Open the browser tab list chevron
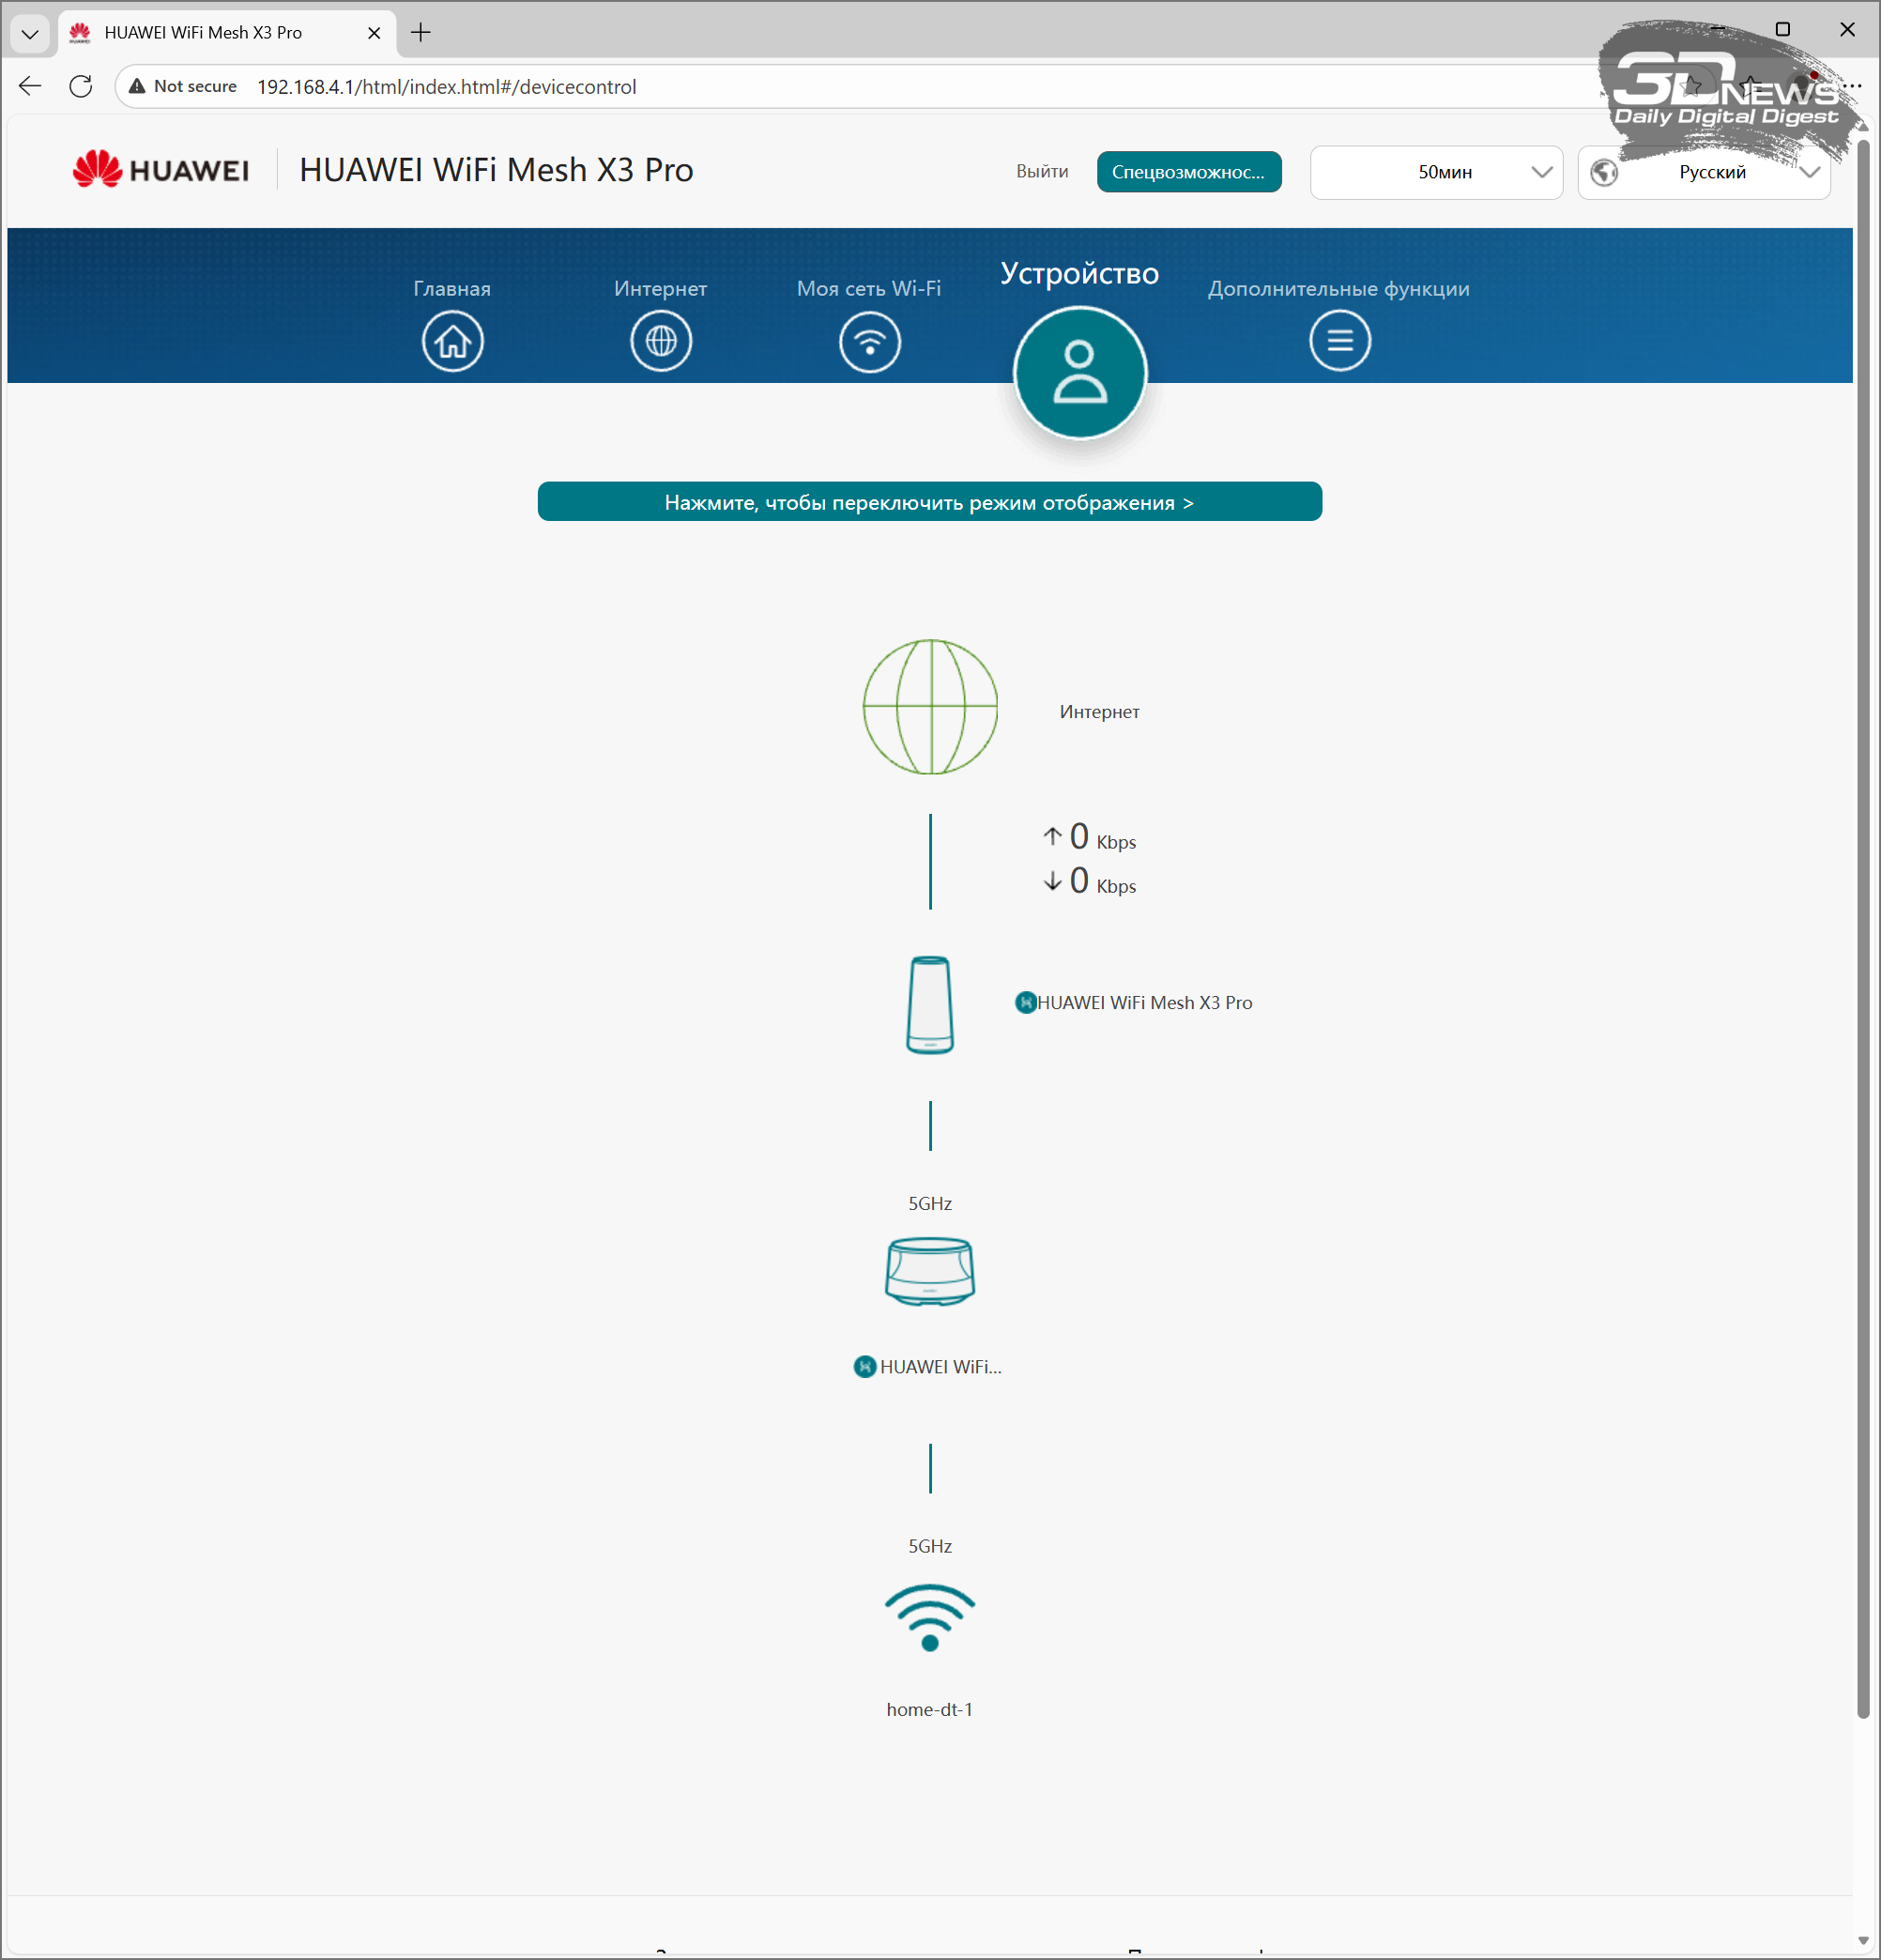Viewport: 1881px width, 1960px height. click(x=29, y=33)
